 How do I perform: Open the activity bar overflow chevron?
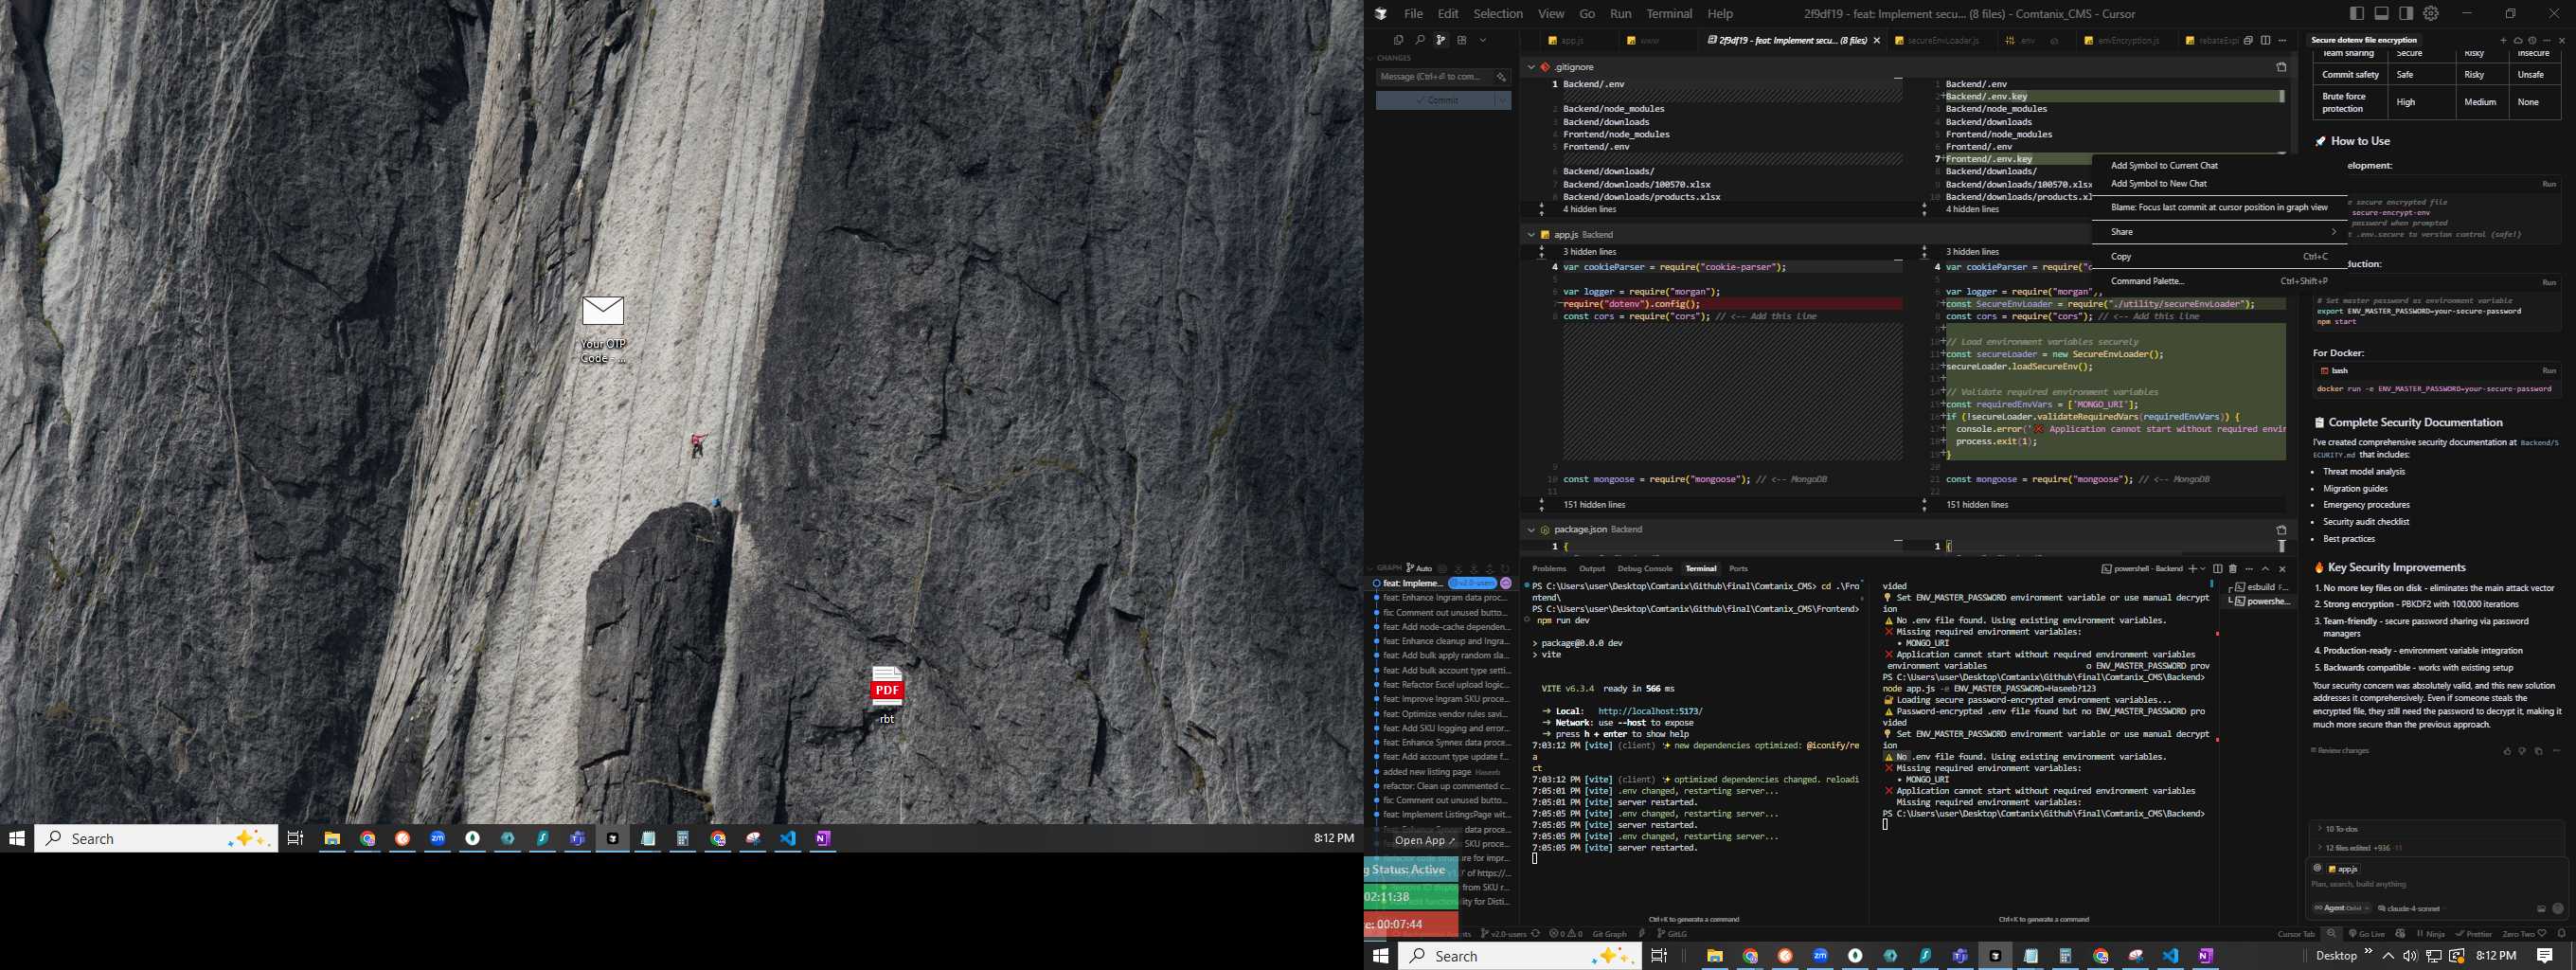(1483, 40)
